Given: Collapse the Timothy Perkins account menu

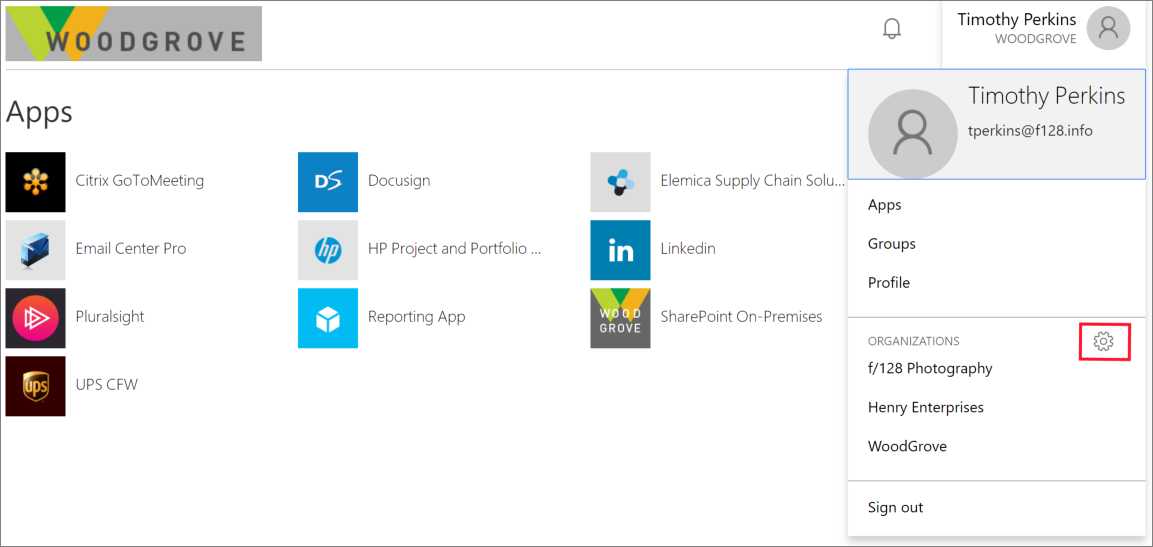Looking at the screenshot, I should tap(1043, 29).
